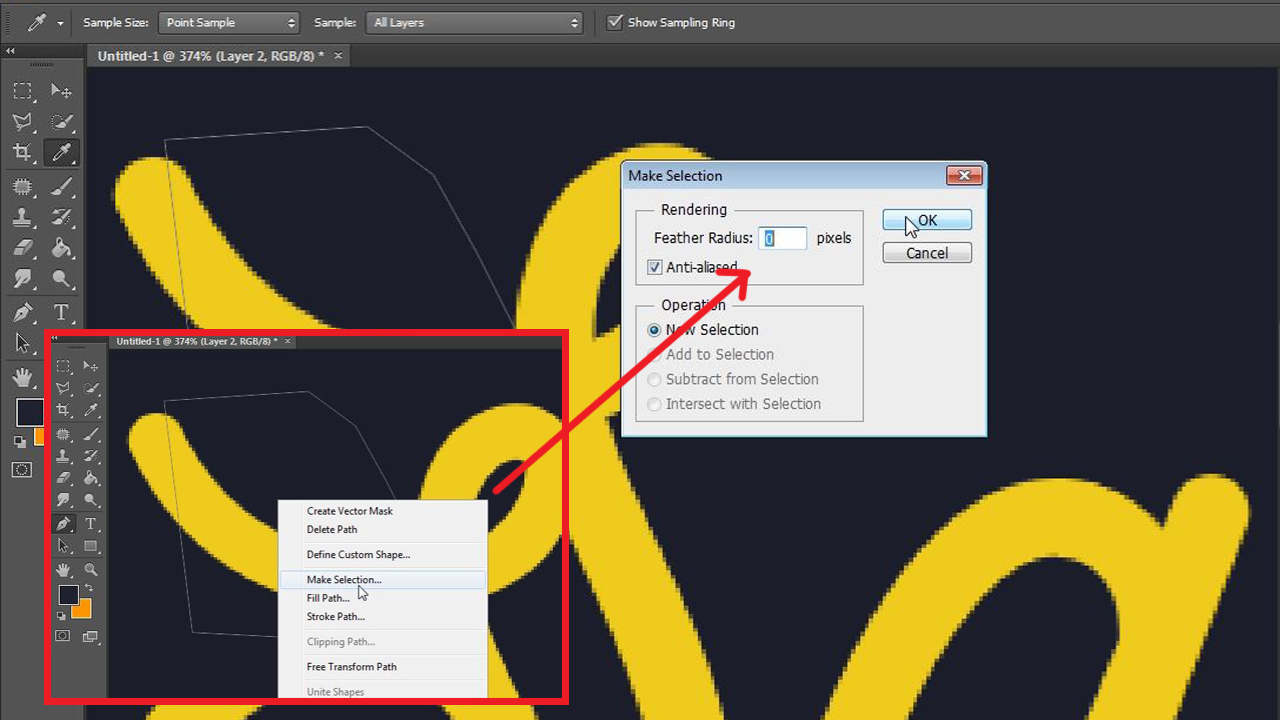
Task: Activate the Crop tool in main toolbar
Action: tap(22, 153)
